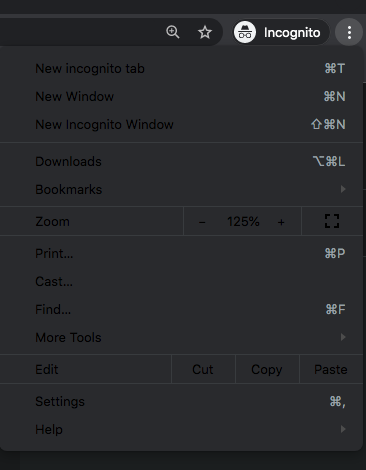Screen dimensions: 366x470
Task: Close the three-dot Chrome menu button
Action: (x=349, y=32)
